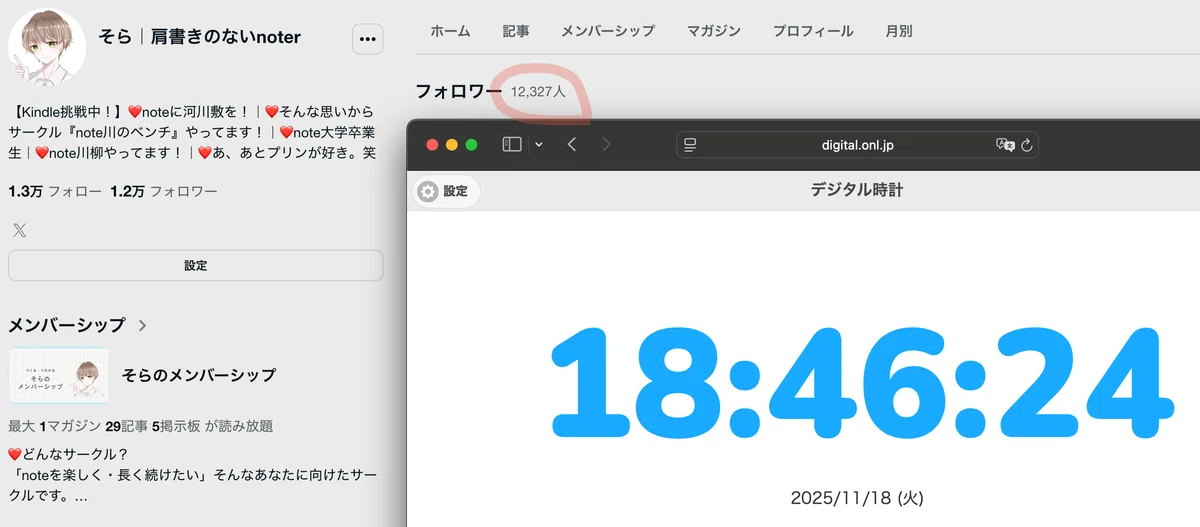The image size is (1200, 527).
Task: Click the translate icon in address bar
Action: pyautogui.click(x=1006, y=145)
